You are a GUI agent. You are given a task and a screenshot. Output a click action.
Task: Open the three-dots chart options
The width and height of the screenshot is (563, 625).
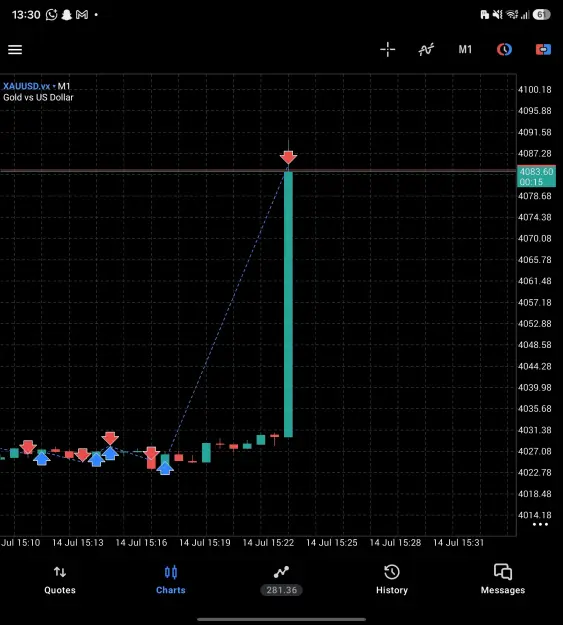(x=540, y=525)
